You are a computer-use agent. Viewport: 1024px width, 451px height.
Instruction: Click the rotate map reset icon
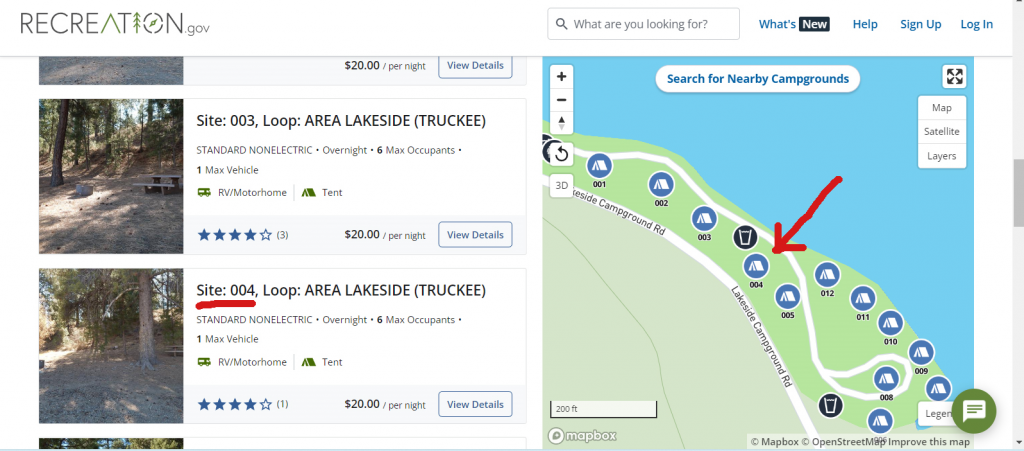click(x=561, y=153)
